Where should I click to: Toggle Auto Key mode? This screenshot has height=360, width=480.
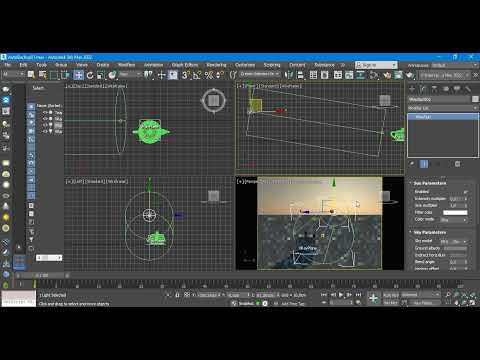[390, 295]
